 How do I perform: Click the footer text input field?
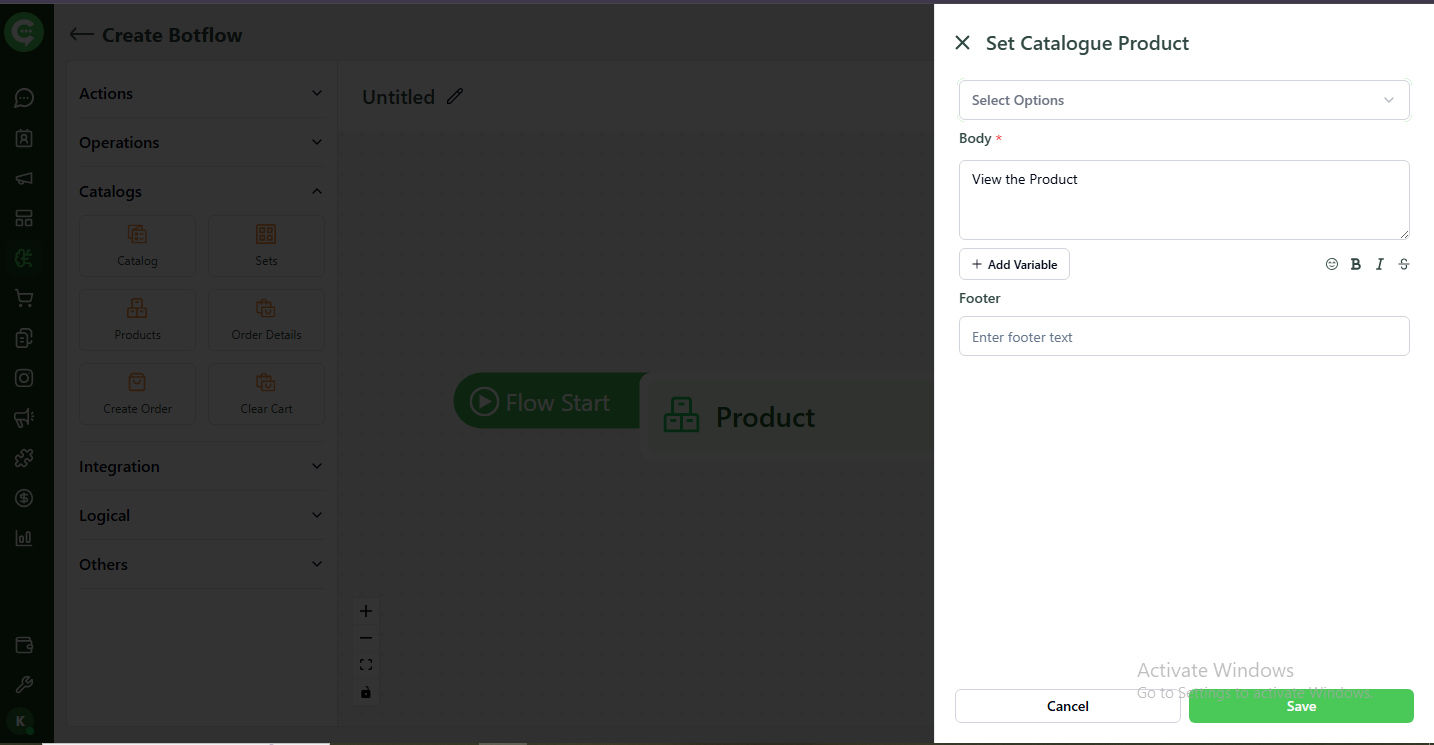1184,336
